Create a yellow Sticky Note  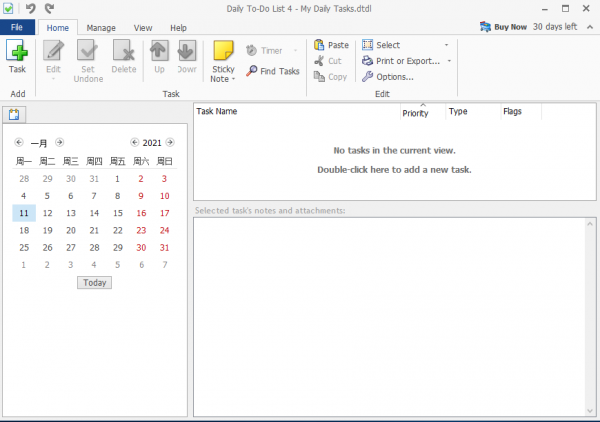pos(223,61)
